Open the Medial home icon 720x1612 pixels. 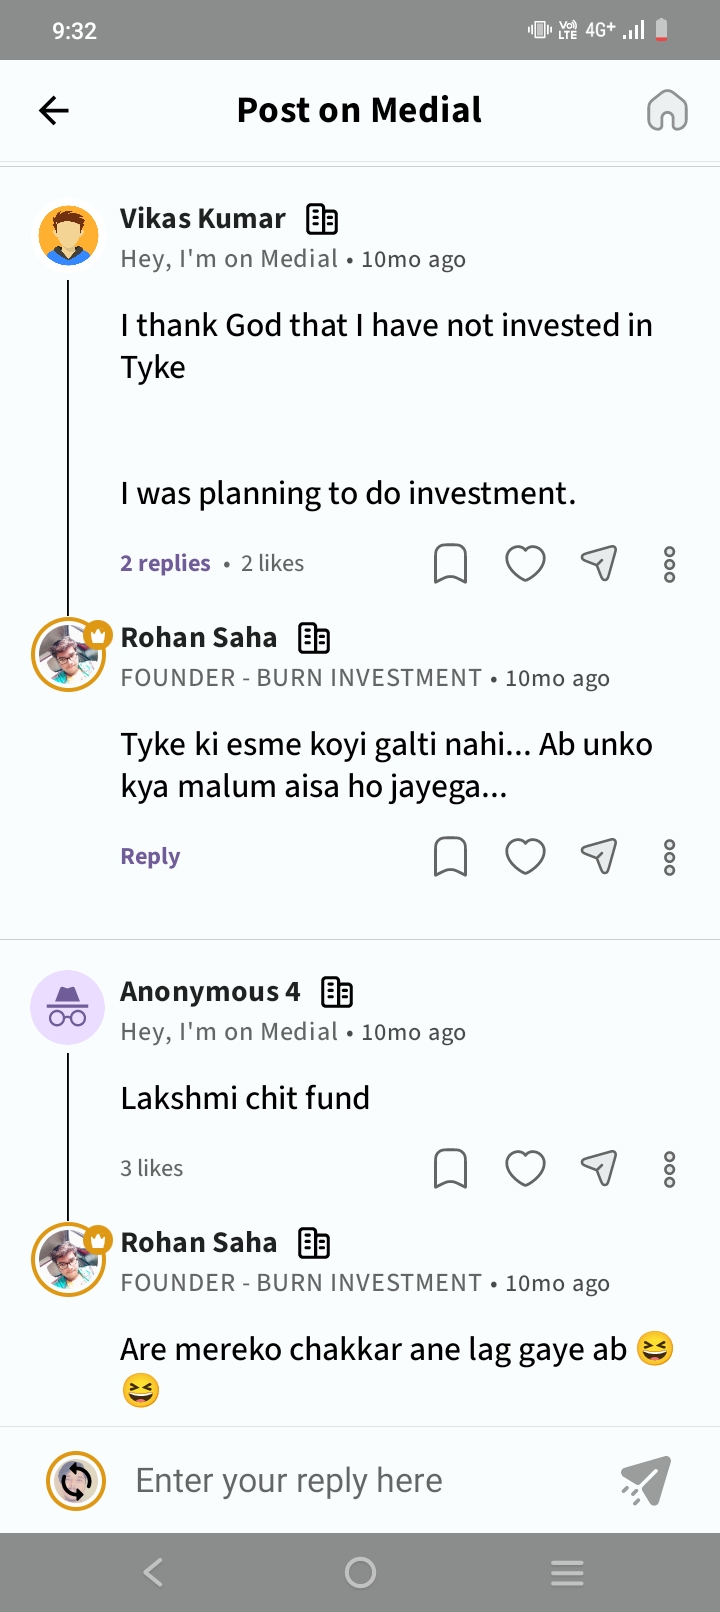tap(667, 110)
